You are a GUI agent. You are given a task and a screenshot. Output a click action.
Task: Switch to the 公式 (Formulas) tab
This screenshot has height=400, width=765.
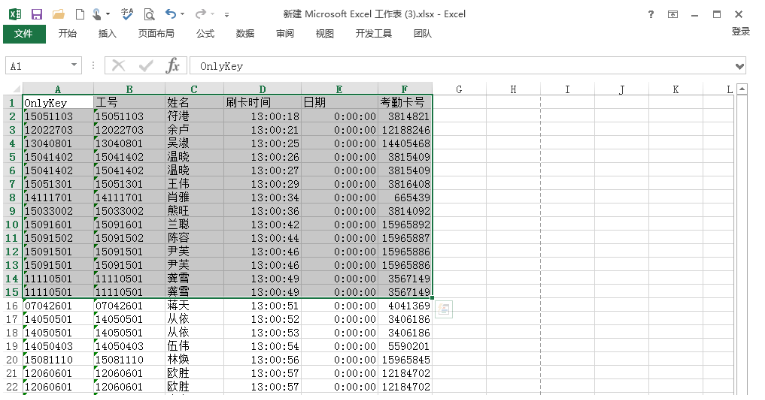tap(205, 33)
